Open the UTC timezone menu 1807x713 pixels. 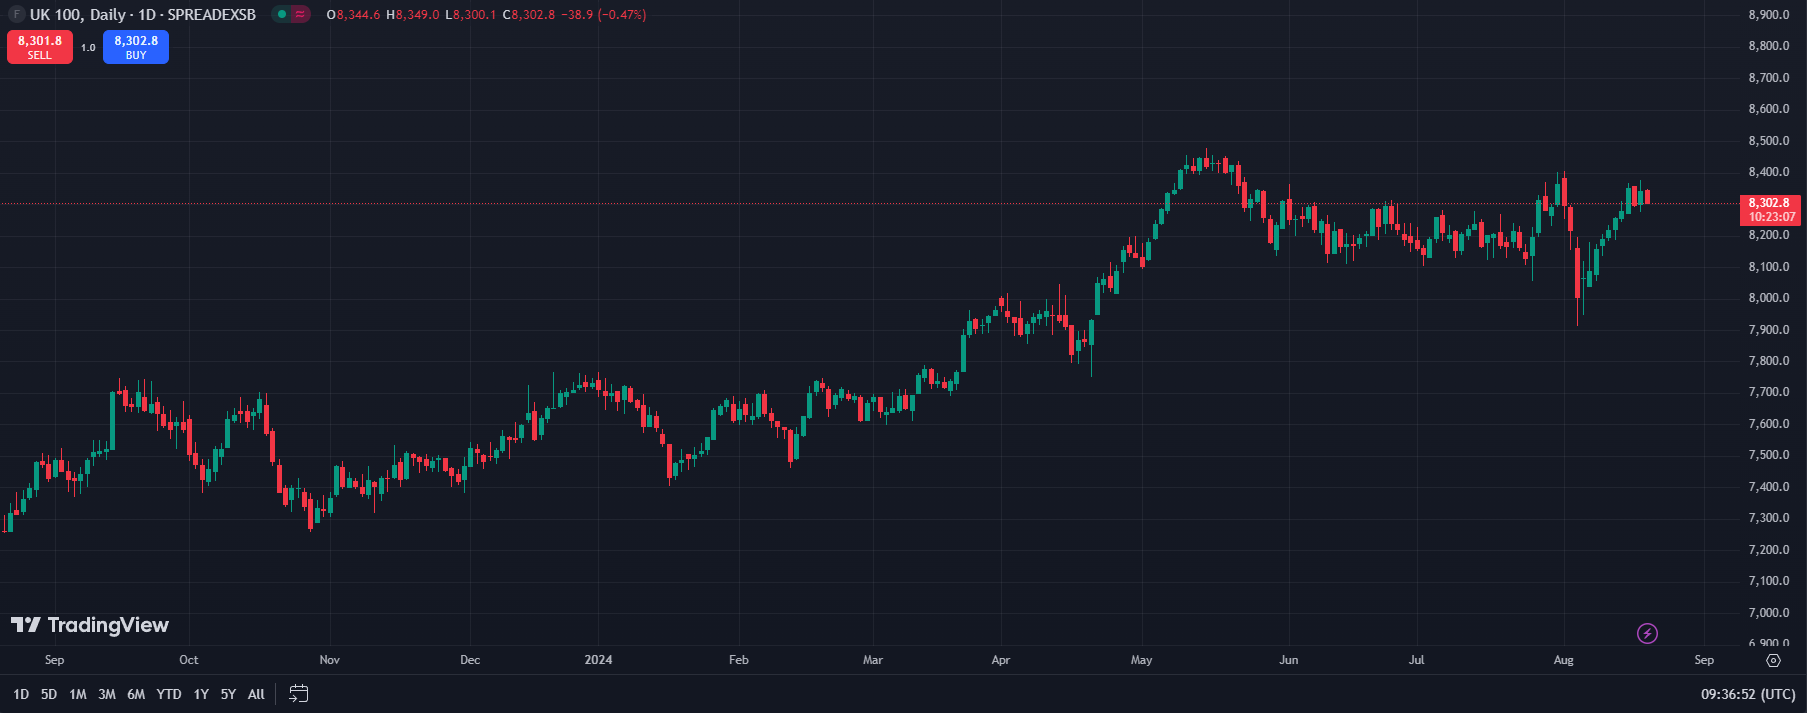[1748, 694]
